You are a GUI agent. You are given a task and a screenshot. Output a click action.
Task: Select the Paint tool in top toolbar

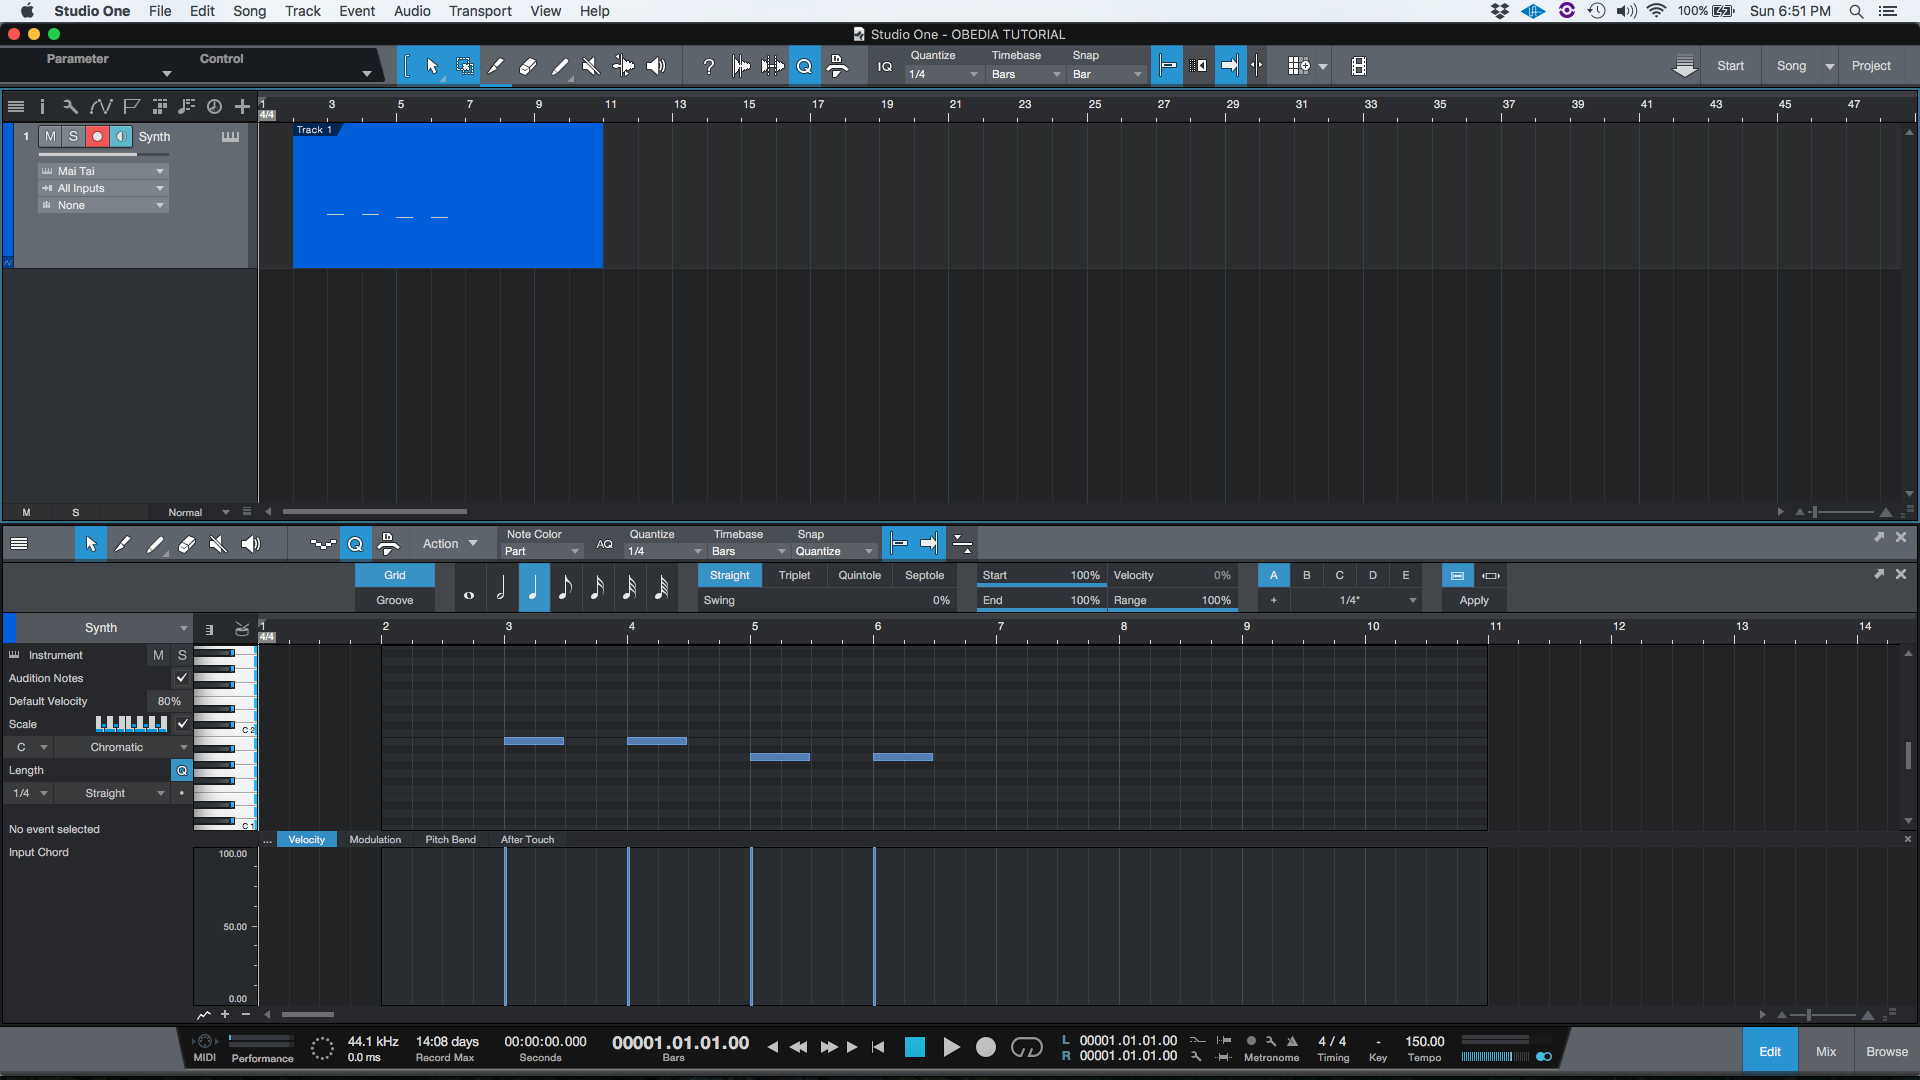pyautogui.click(x=559, y=66)
